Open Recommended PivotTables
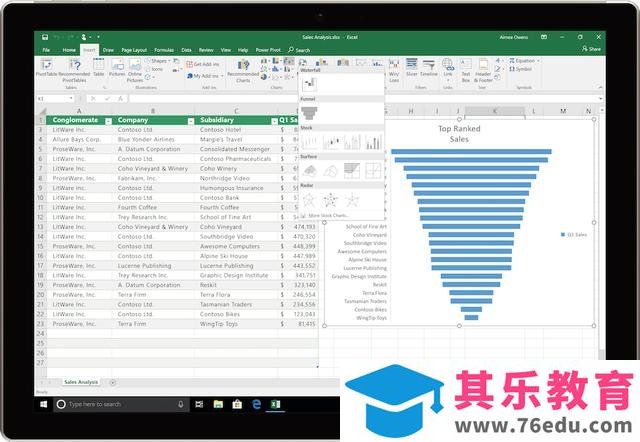 click(x=74, y=70)
